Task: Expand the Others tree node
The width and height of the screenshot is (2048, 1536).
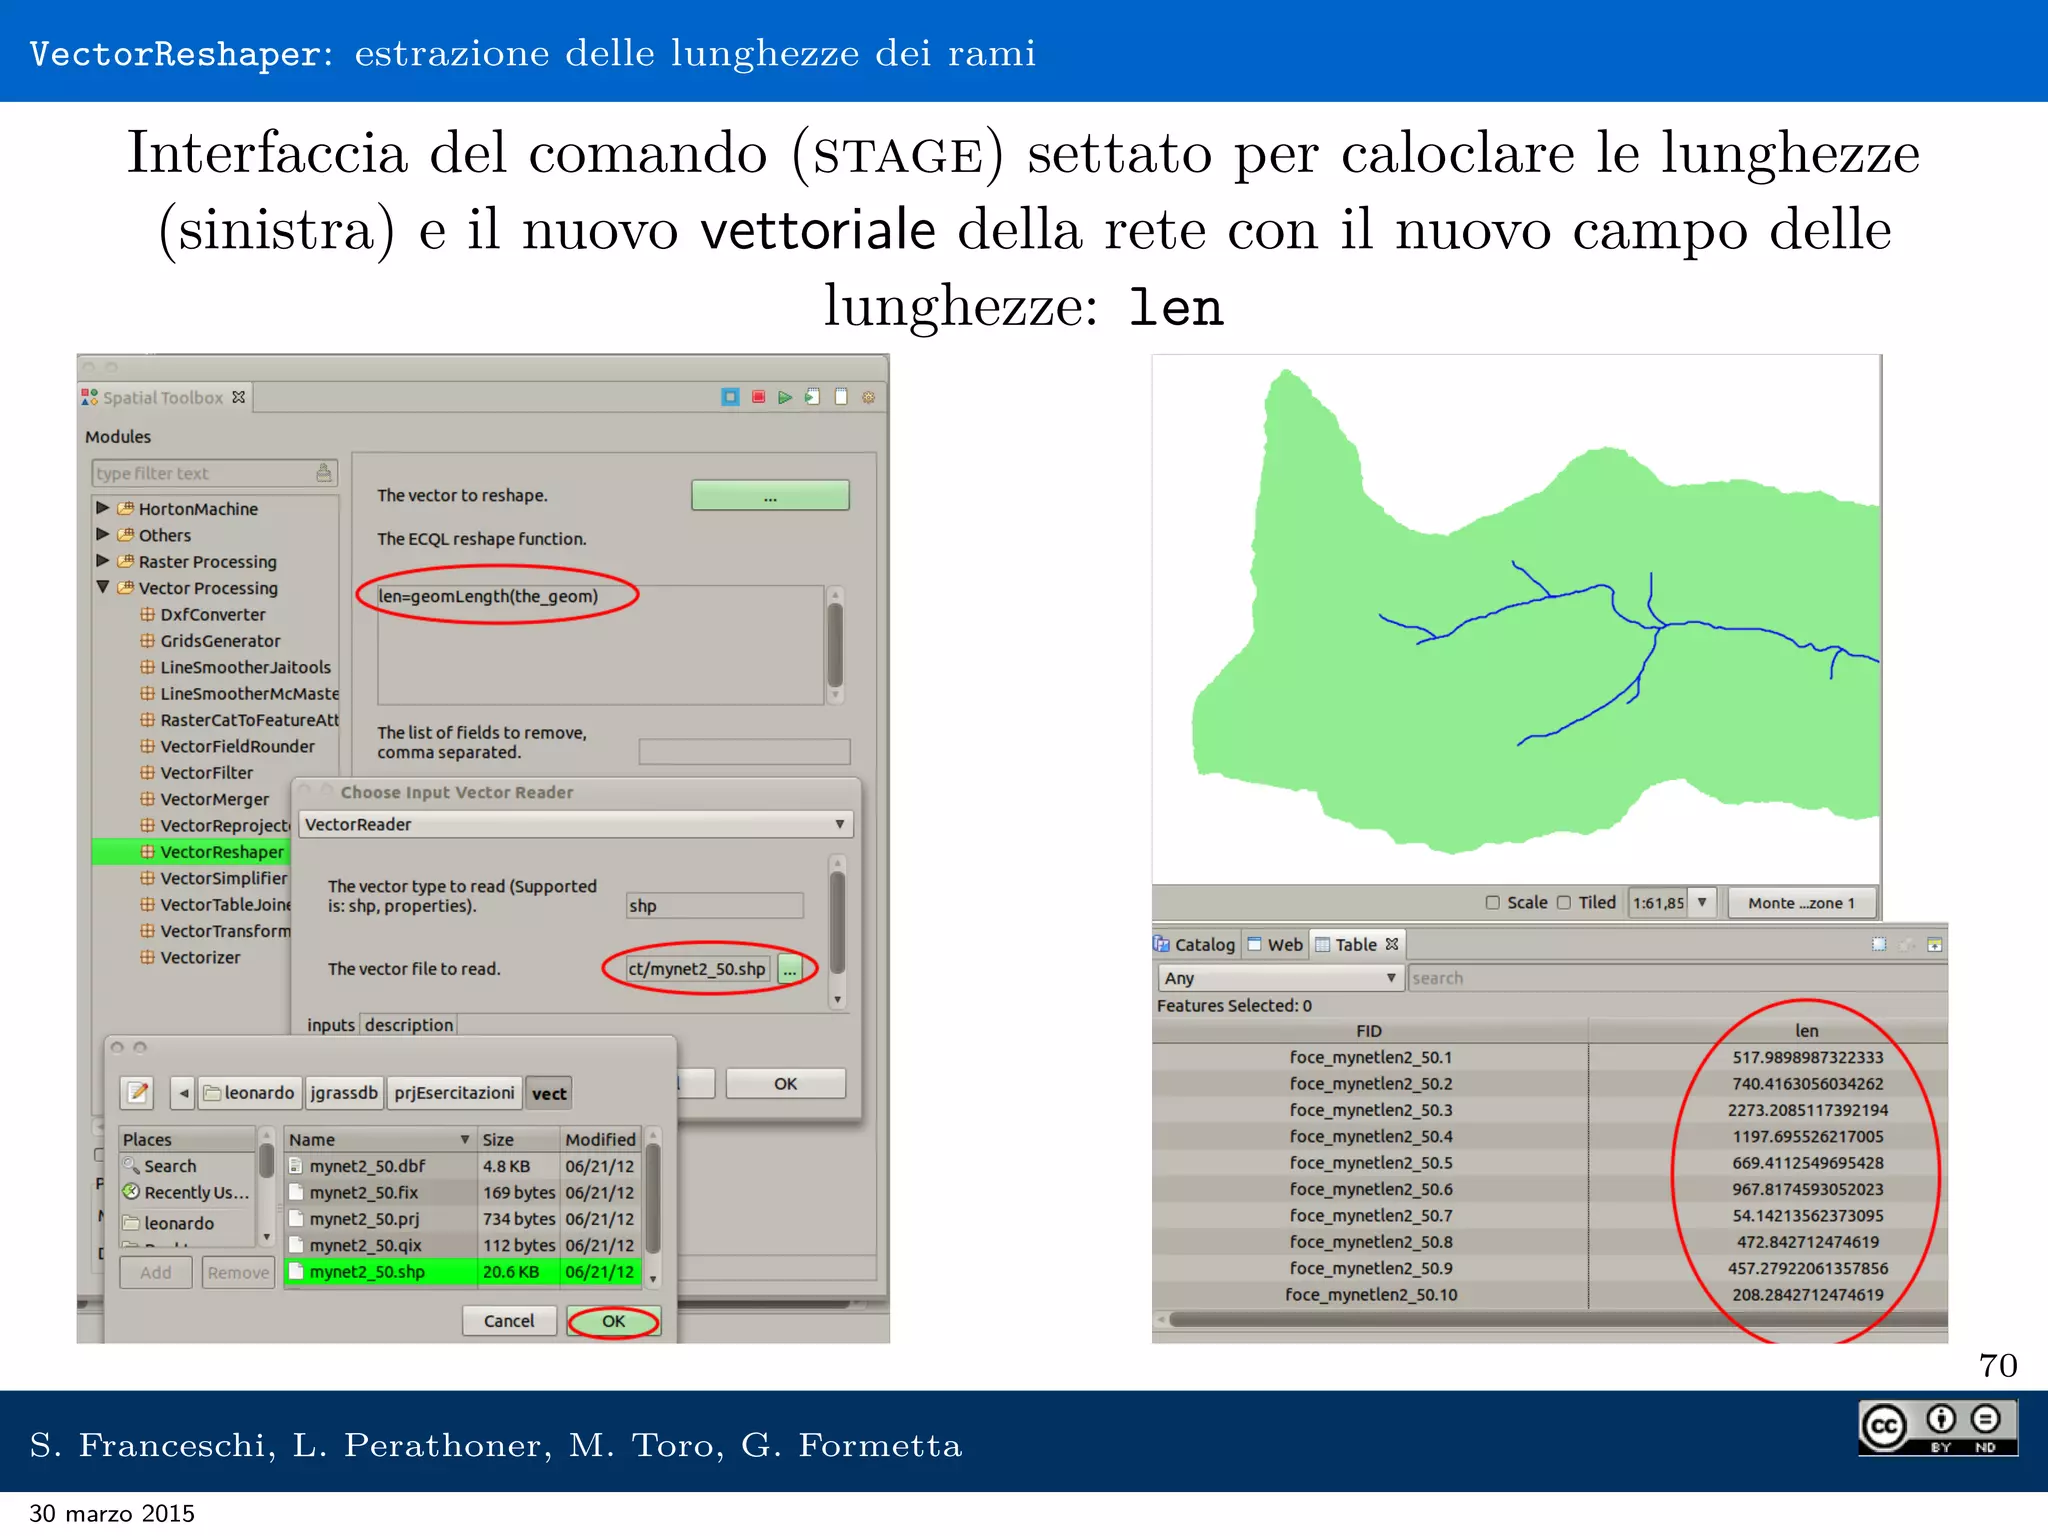Action: (103, 534)
